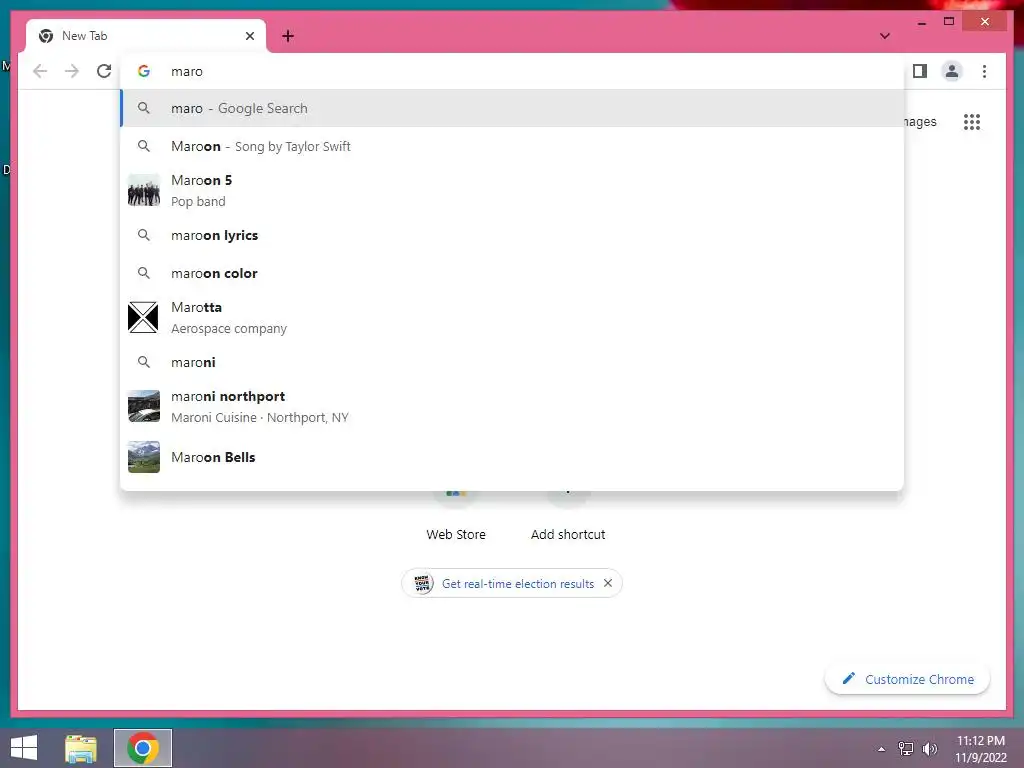Screen dimensions: 1024x768
Task: Pick the 'maroon color' suggestion
Action: tap(512, 273)
